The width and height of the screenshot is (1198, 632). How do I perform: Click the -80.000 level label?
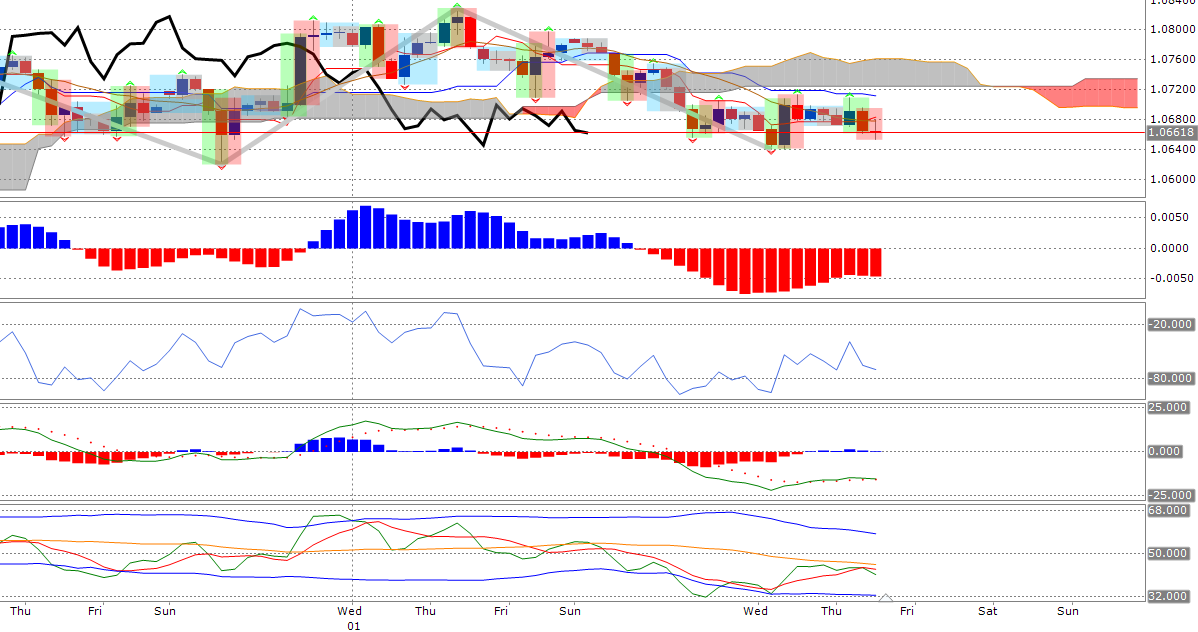pos(1171,378)
